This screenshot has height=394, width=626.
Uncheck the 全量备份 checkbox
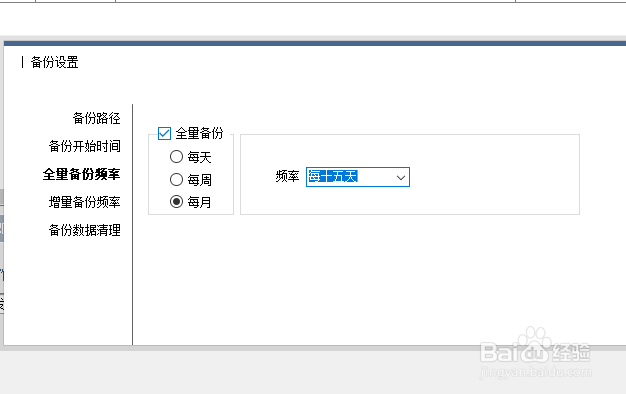(x=164, y=133)
